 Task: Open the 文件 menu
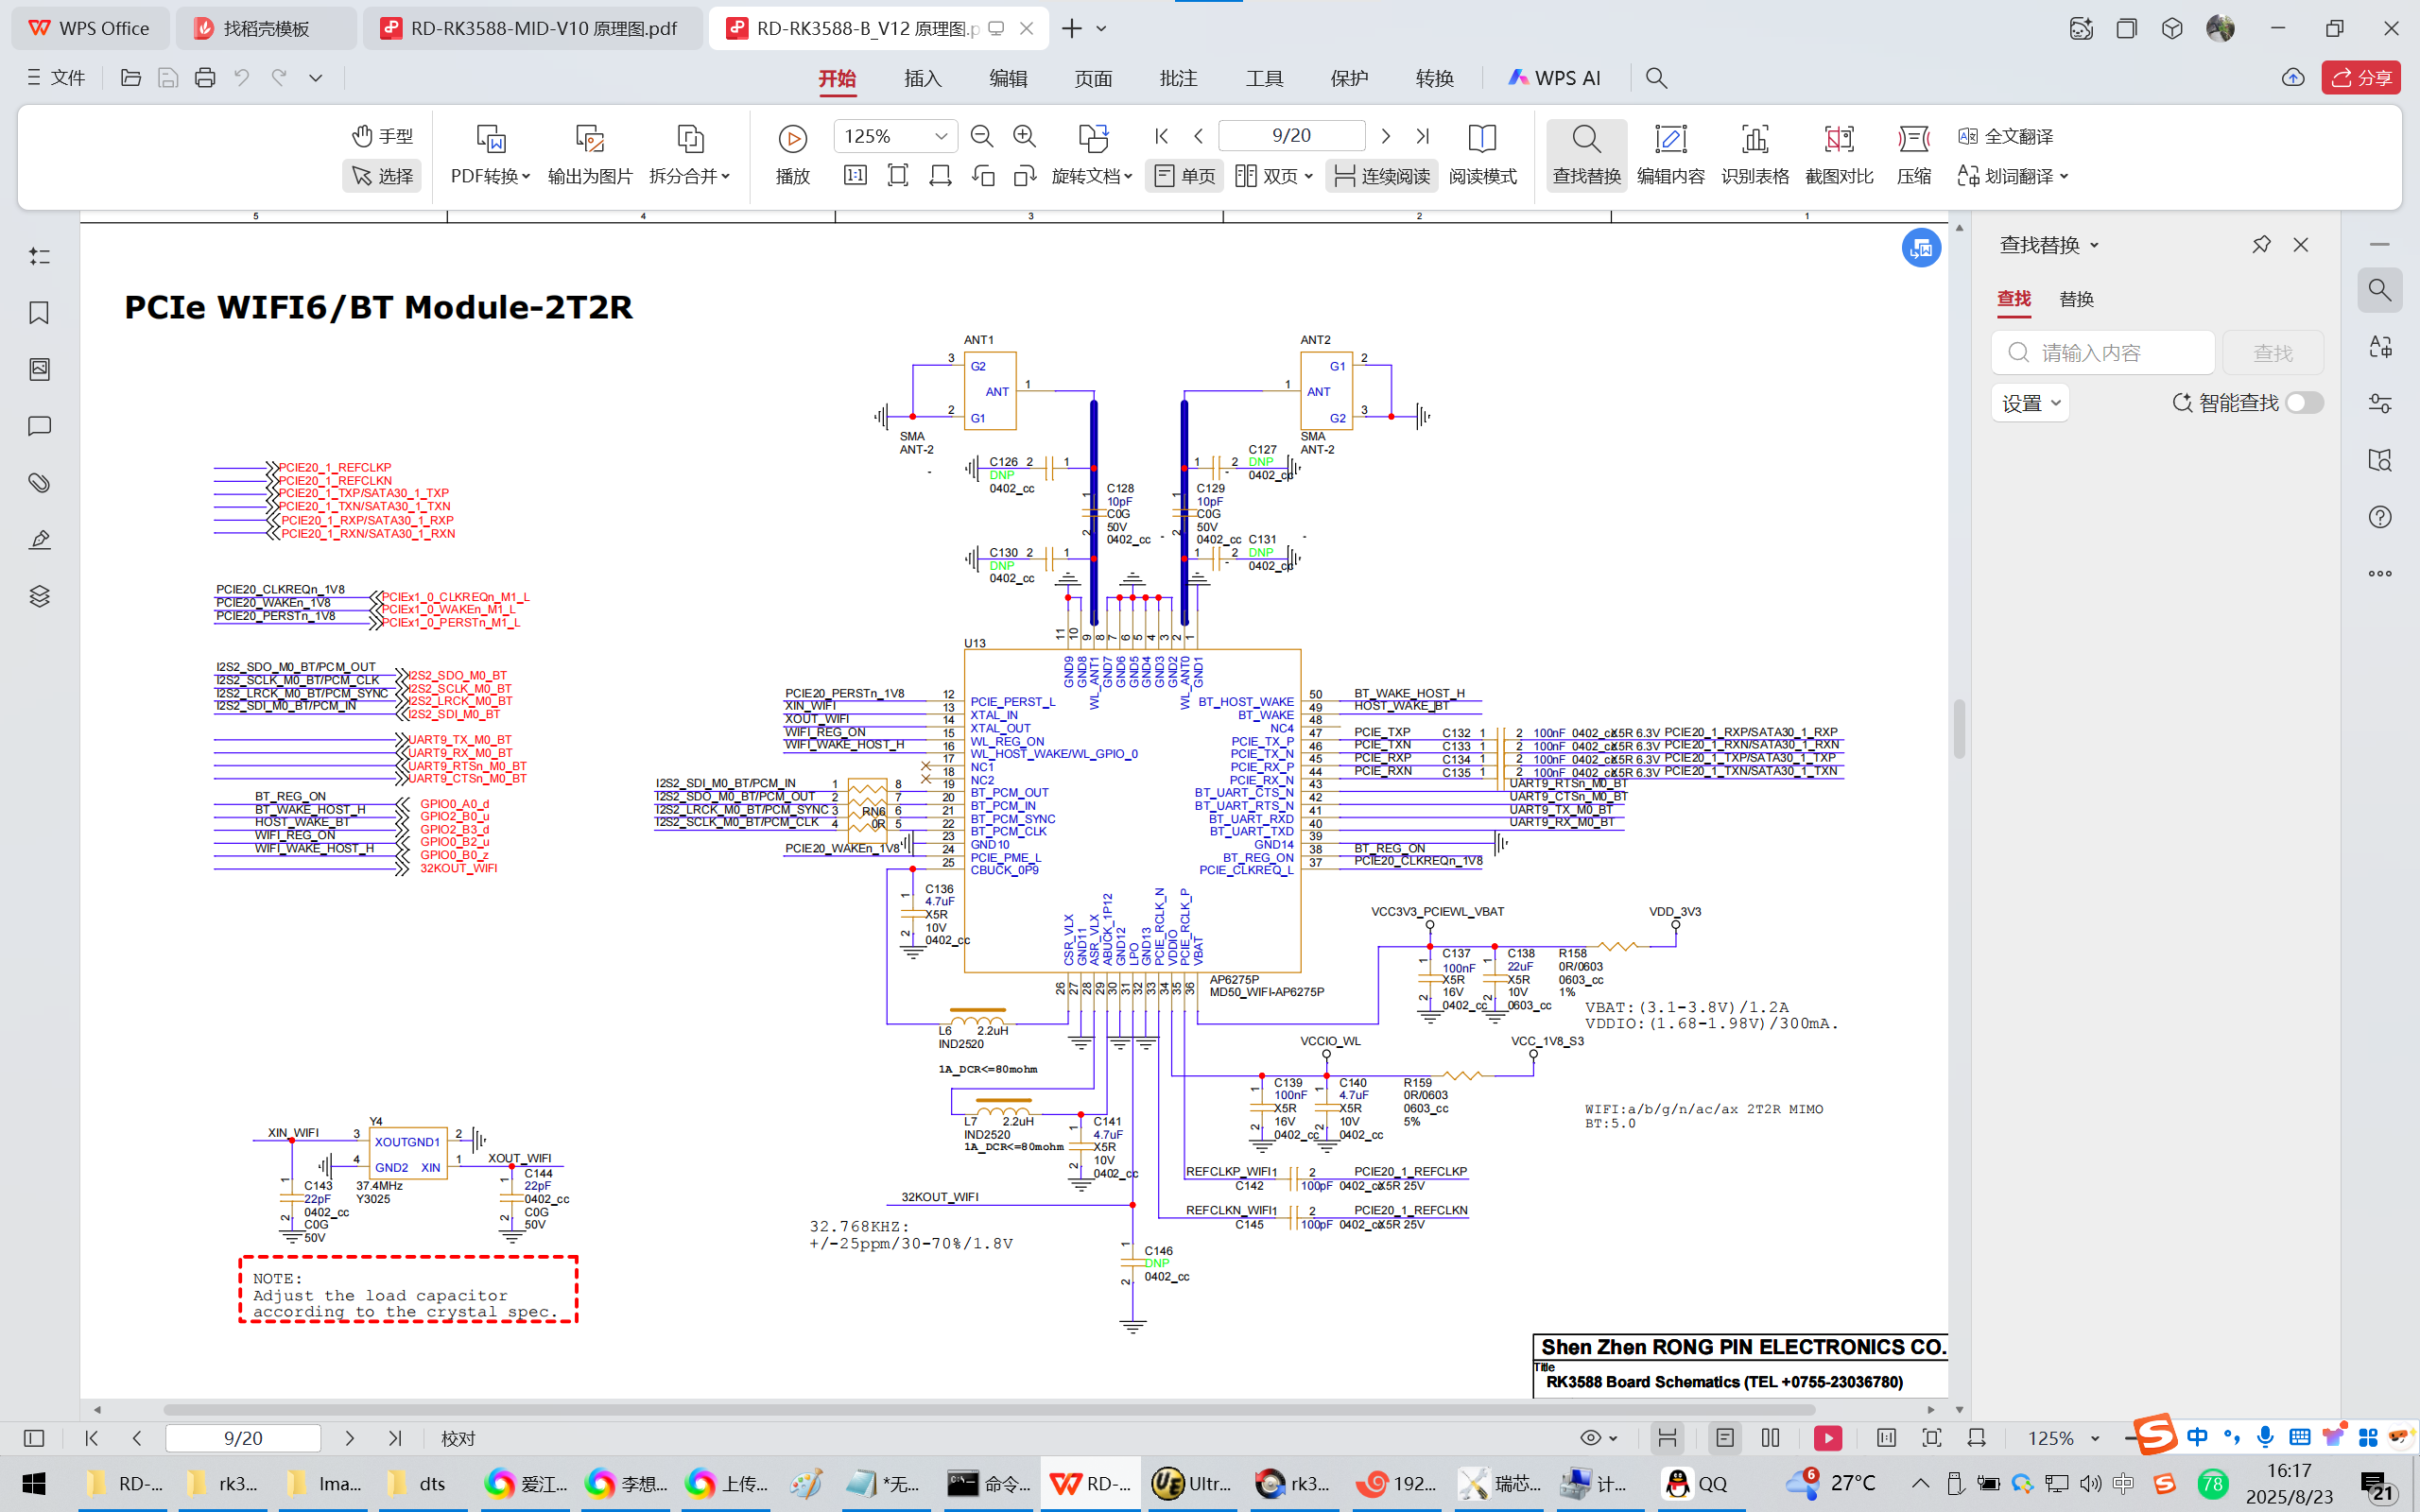point(57,77)
